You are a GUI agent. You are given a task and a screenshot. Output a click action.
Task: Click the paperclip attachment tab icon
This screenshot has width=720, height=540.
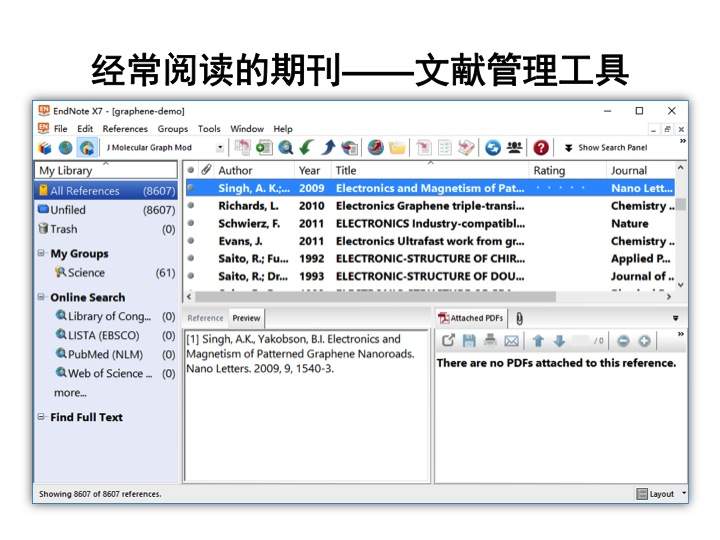519,318
